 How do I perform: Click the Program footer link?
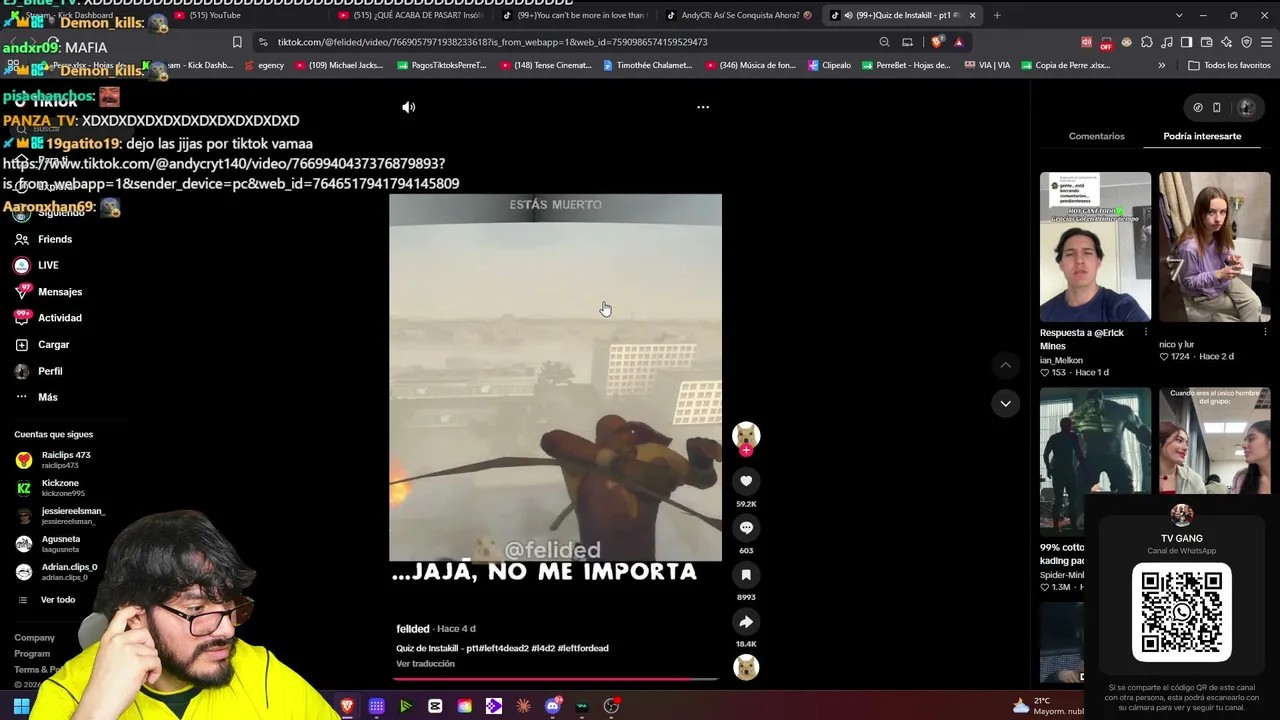coord(32,654)
